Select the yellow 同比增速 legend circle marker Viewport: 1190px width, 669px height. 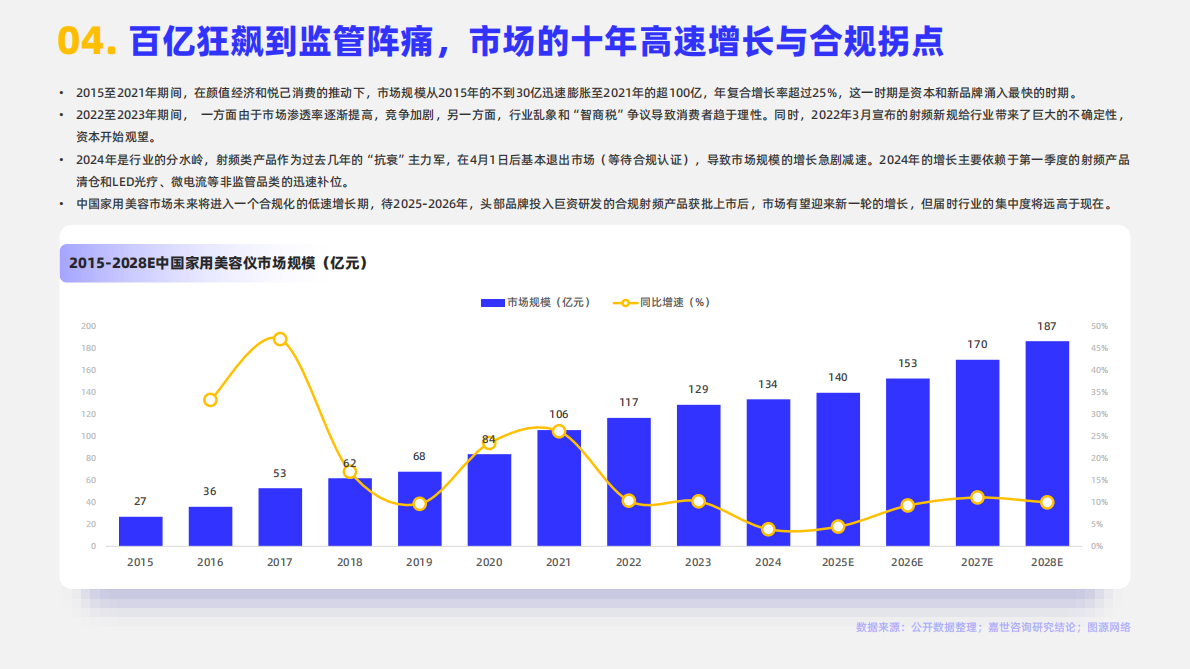(623, 301)
